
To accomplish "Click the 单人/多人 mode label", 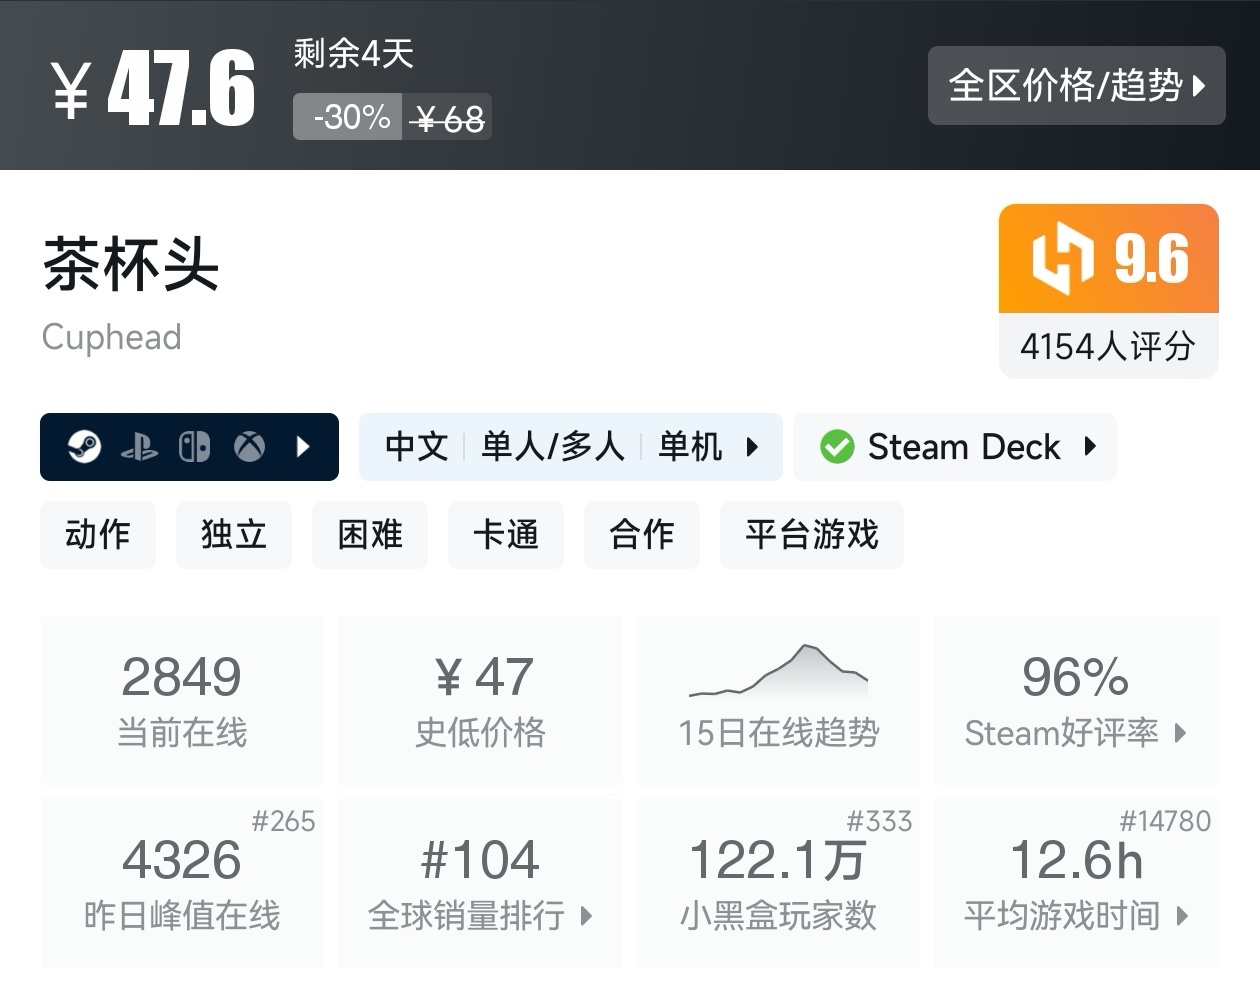I will (x=553, y=446).
